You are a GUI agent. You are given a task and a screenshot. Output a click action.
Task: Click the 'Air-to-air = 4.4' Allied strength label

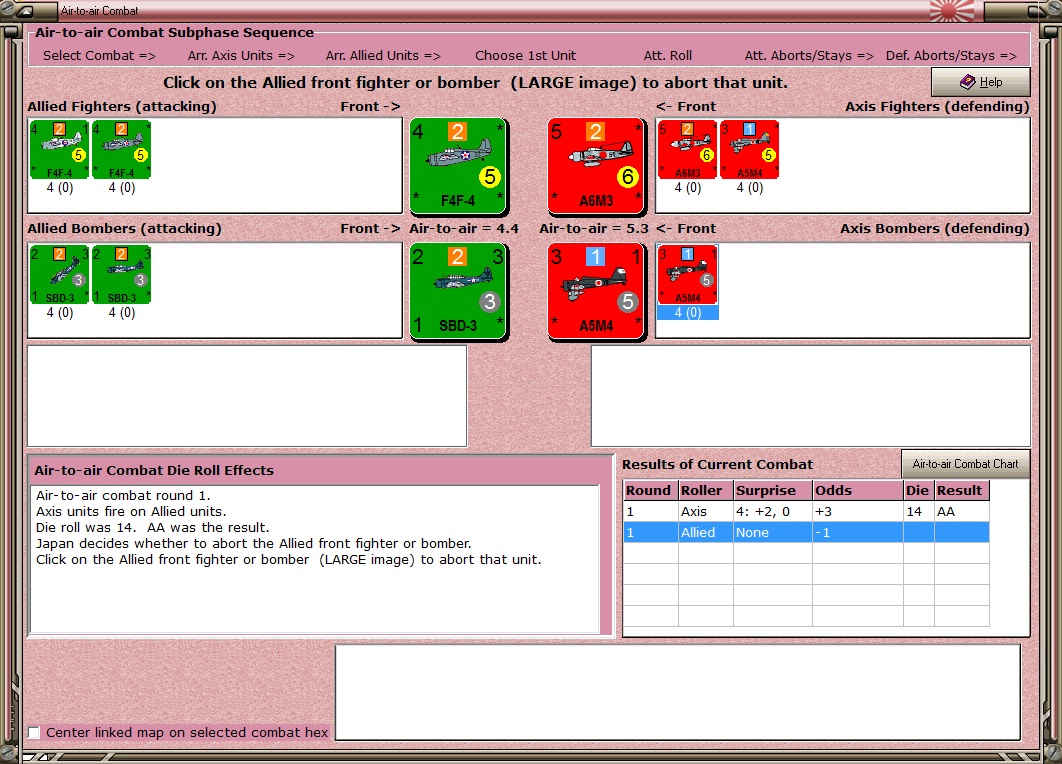click(464, 229)
